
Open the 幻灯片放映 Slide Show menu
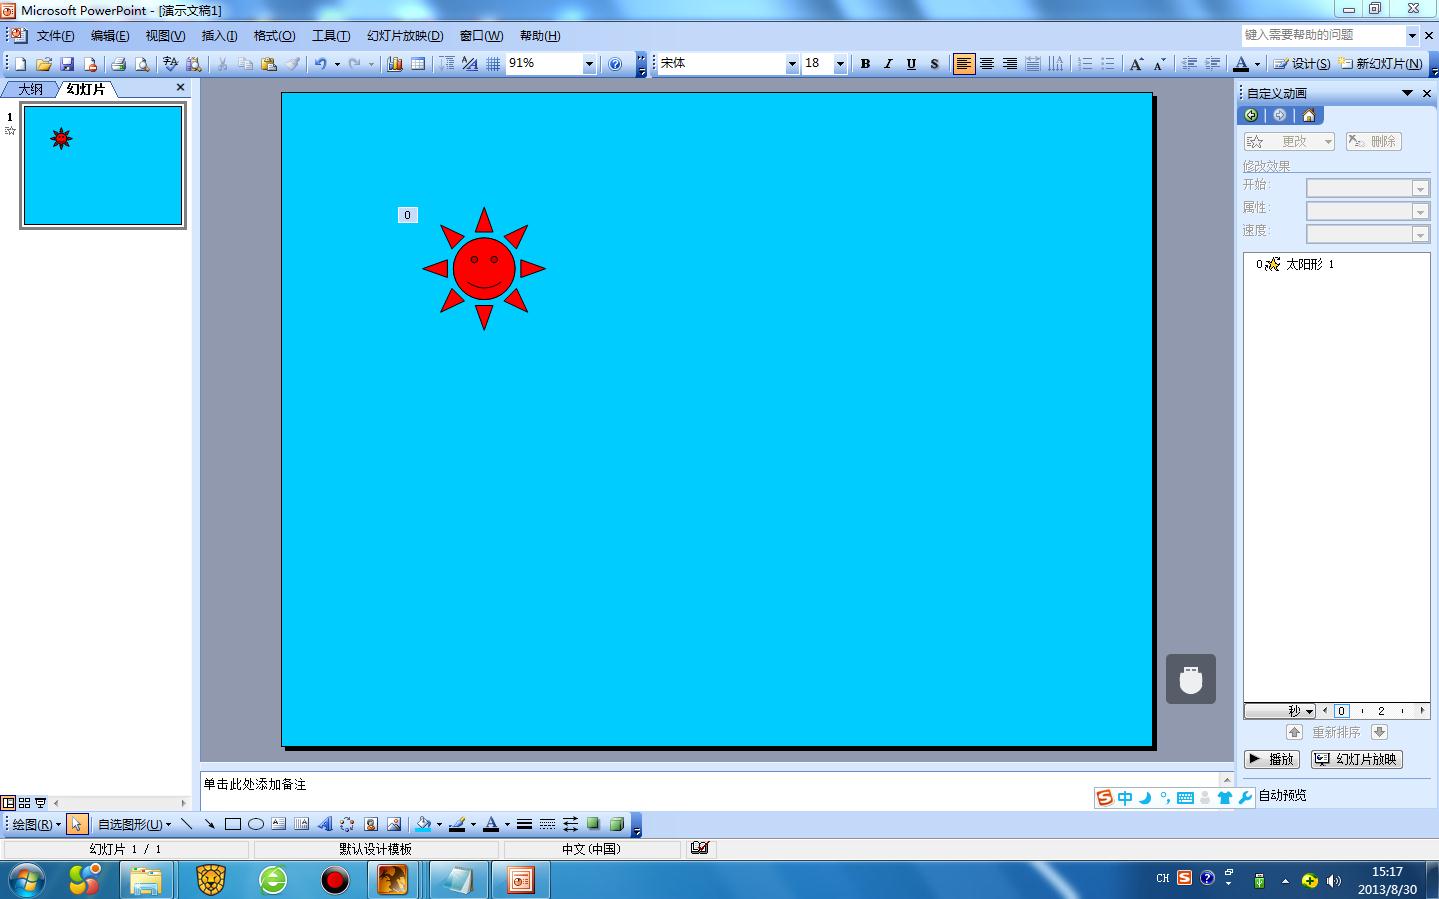point(405,36)
